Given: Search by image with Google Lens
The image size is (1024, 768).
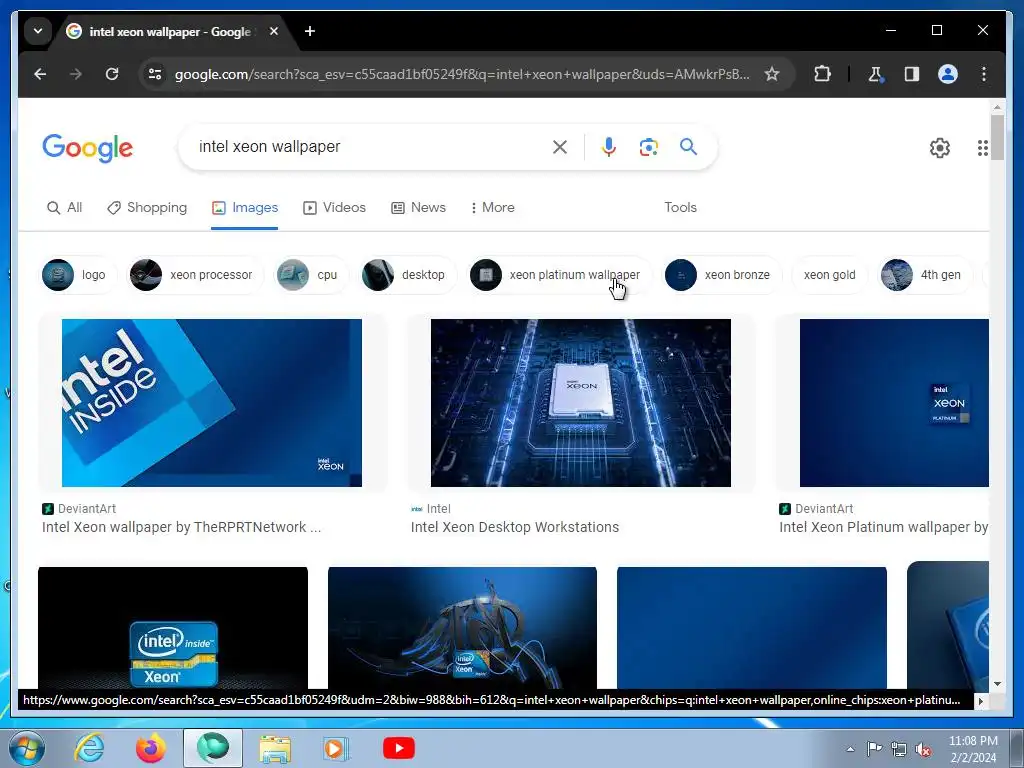Looking at the screenshot, I should 648,147.
